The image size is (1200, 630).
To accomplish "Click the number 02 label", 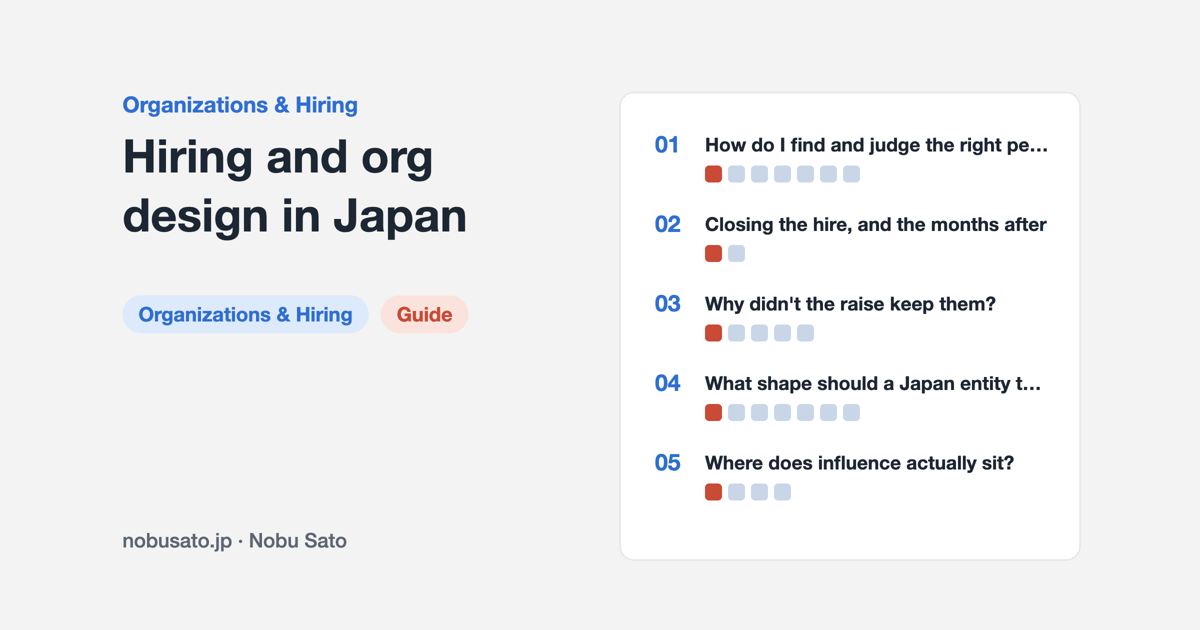I will tap(667, 225).
